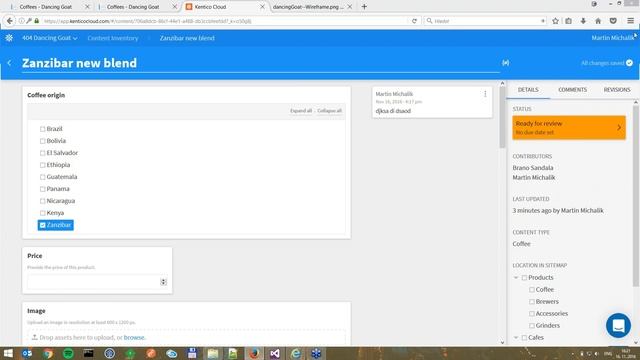Switch to first Coffees - Dancing Goat tab

[x=49, y=7]
